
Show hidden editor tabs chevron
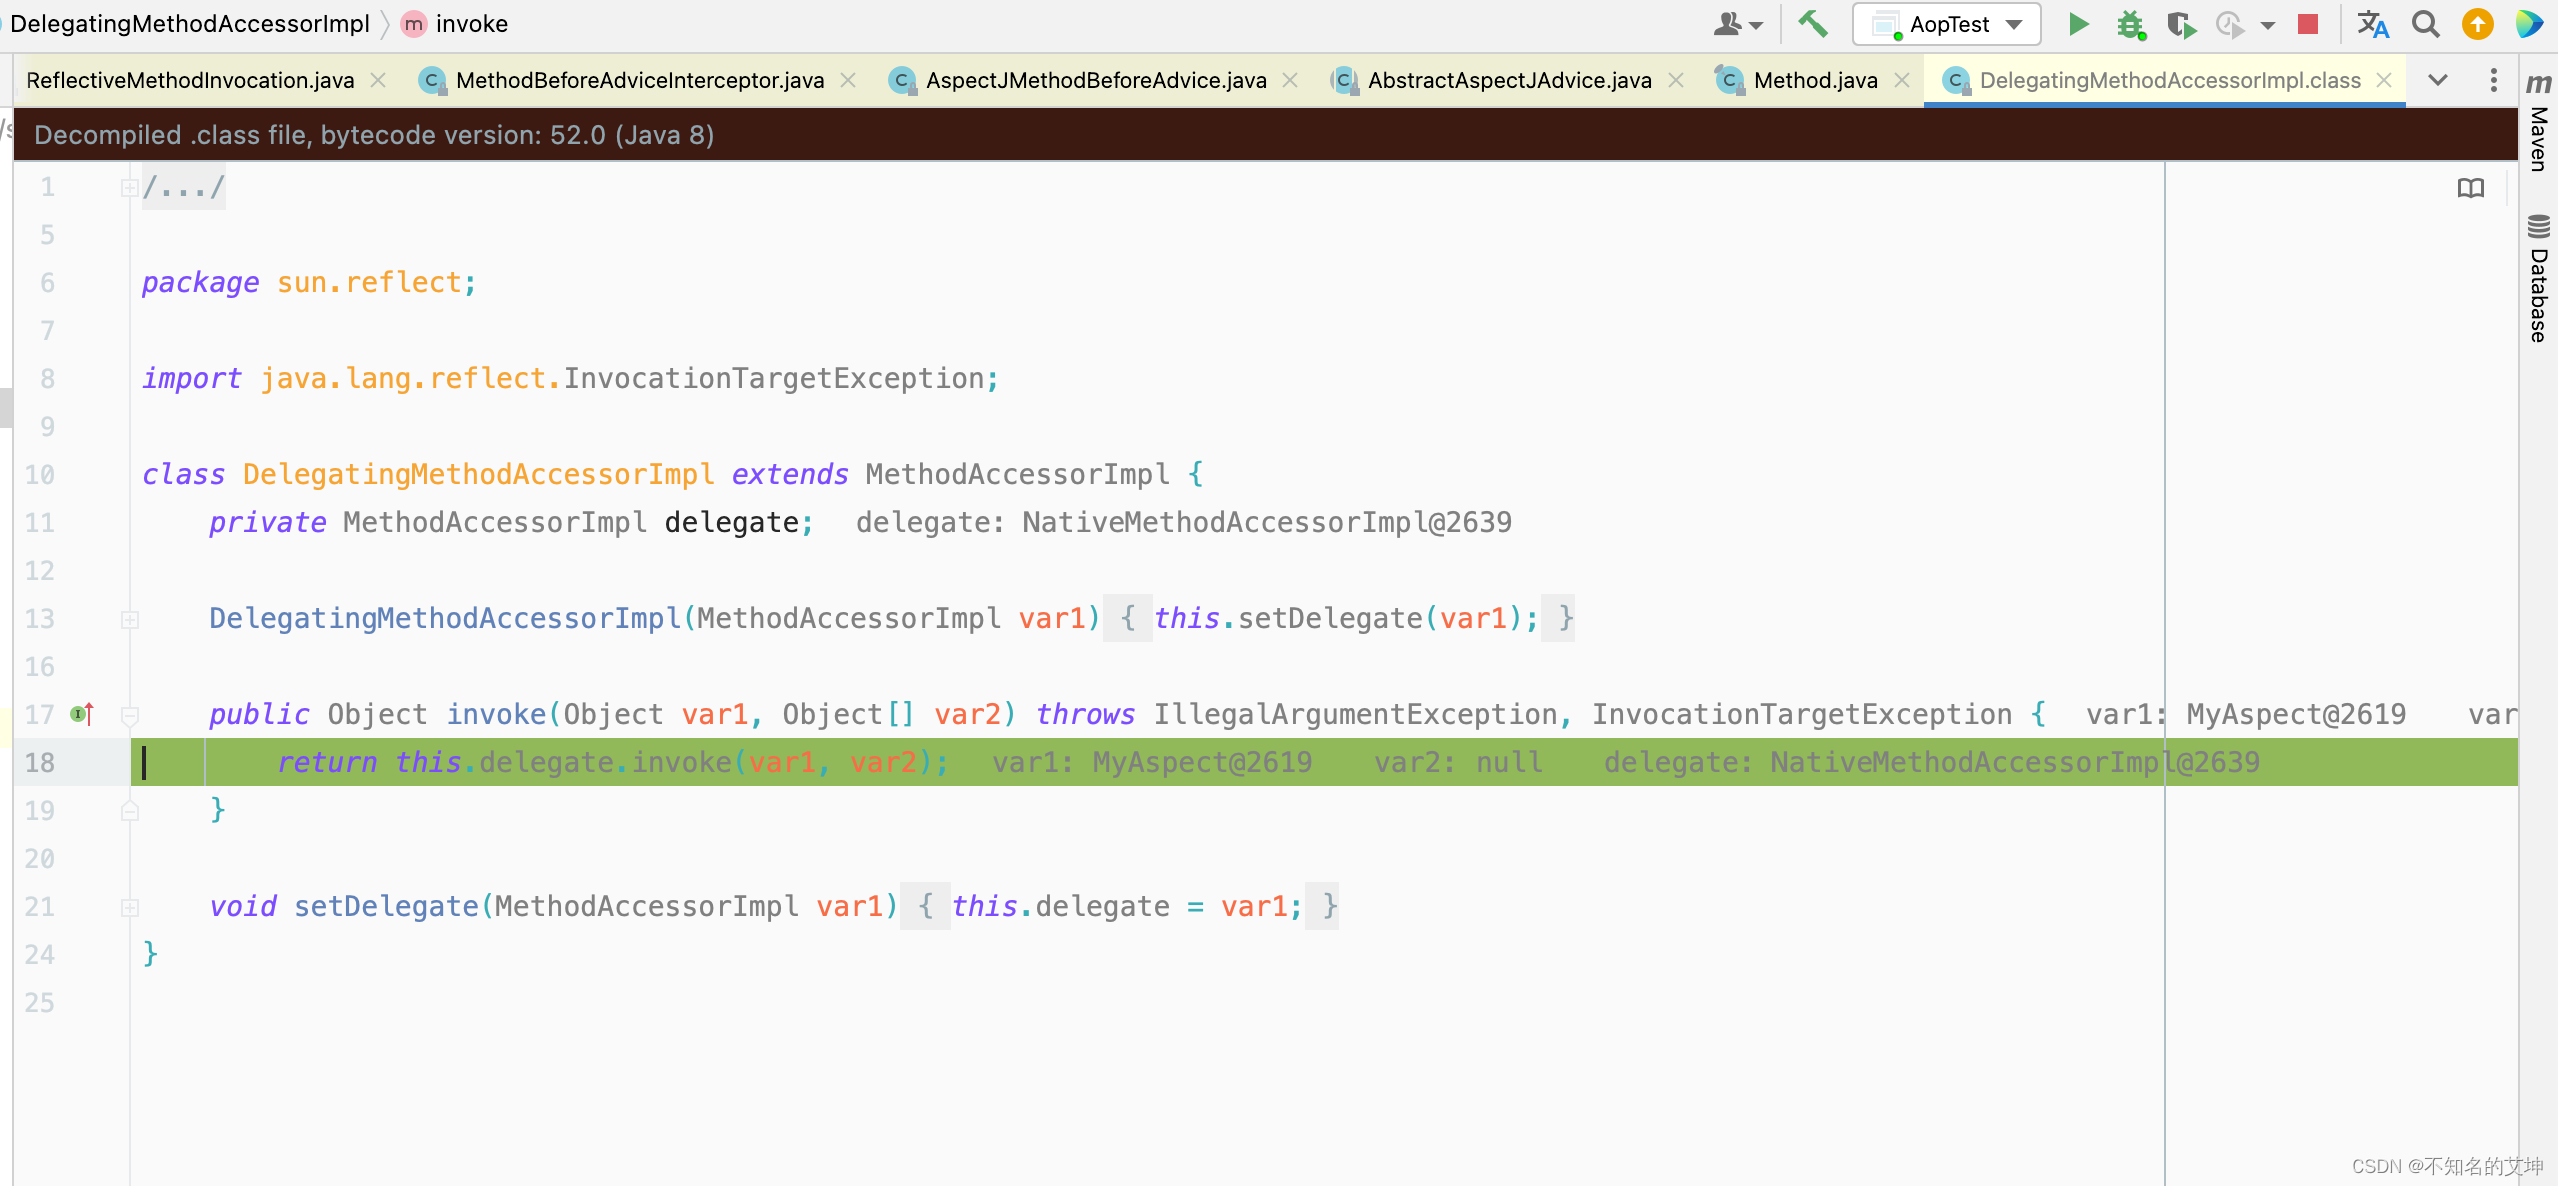point(2437,80)
